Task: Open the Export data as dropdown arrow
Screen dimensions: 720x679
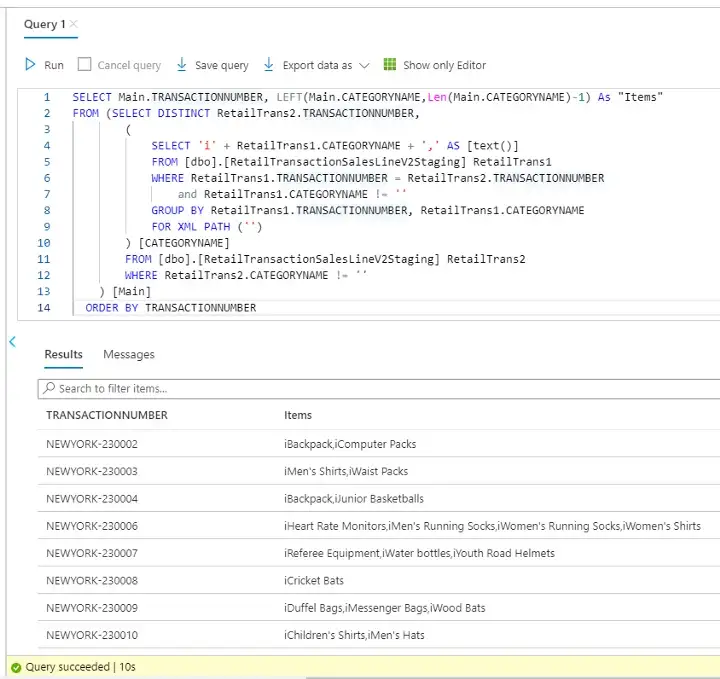Action: coord(364,66)
